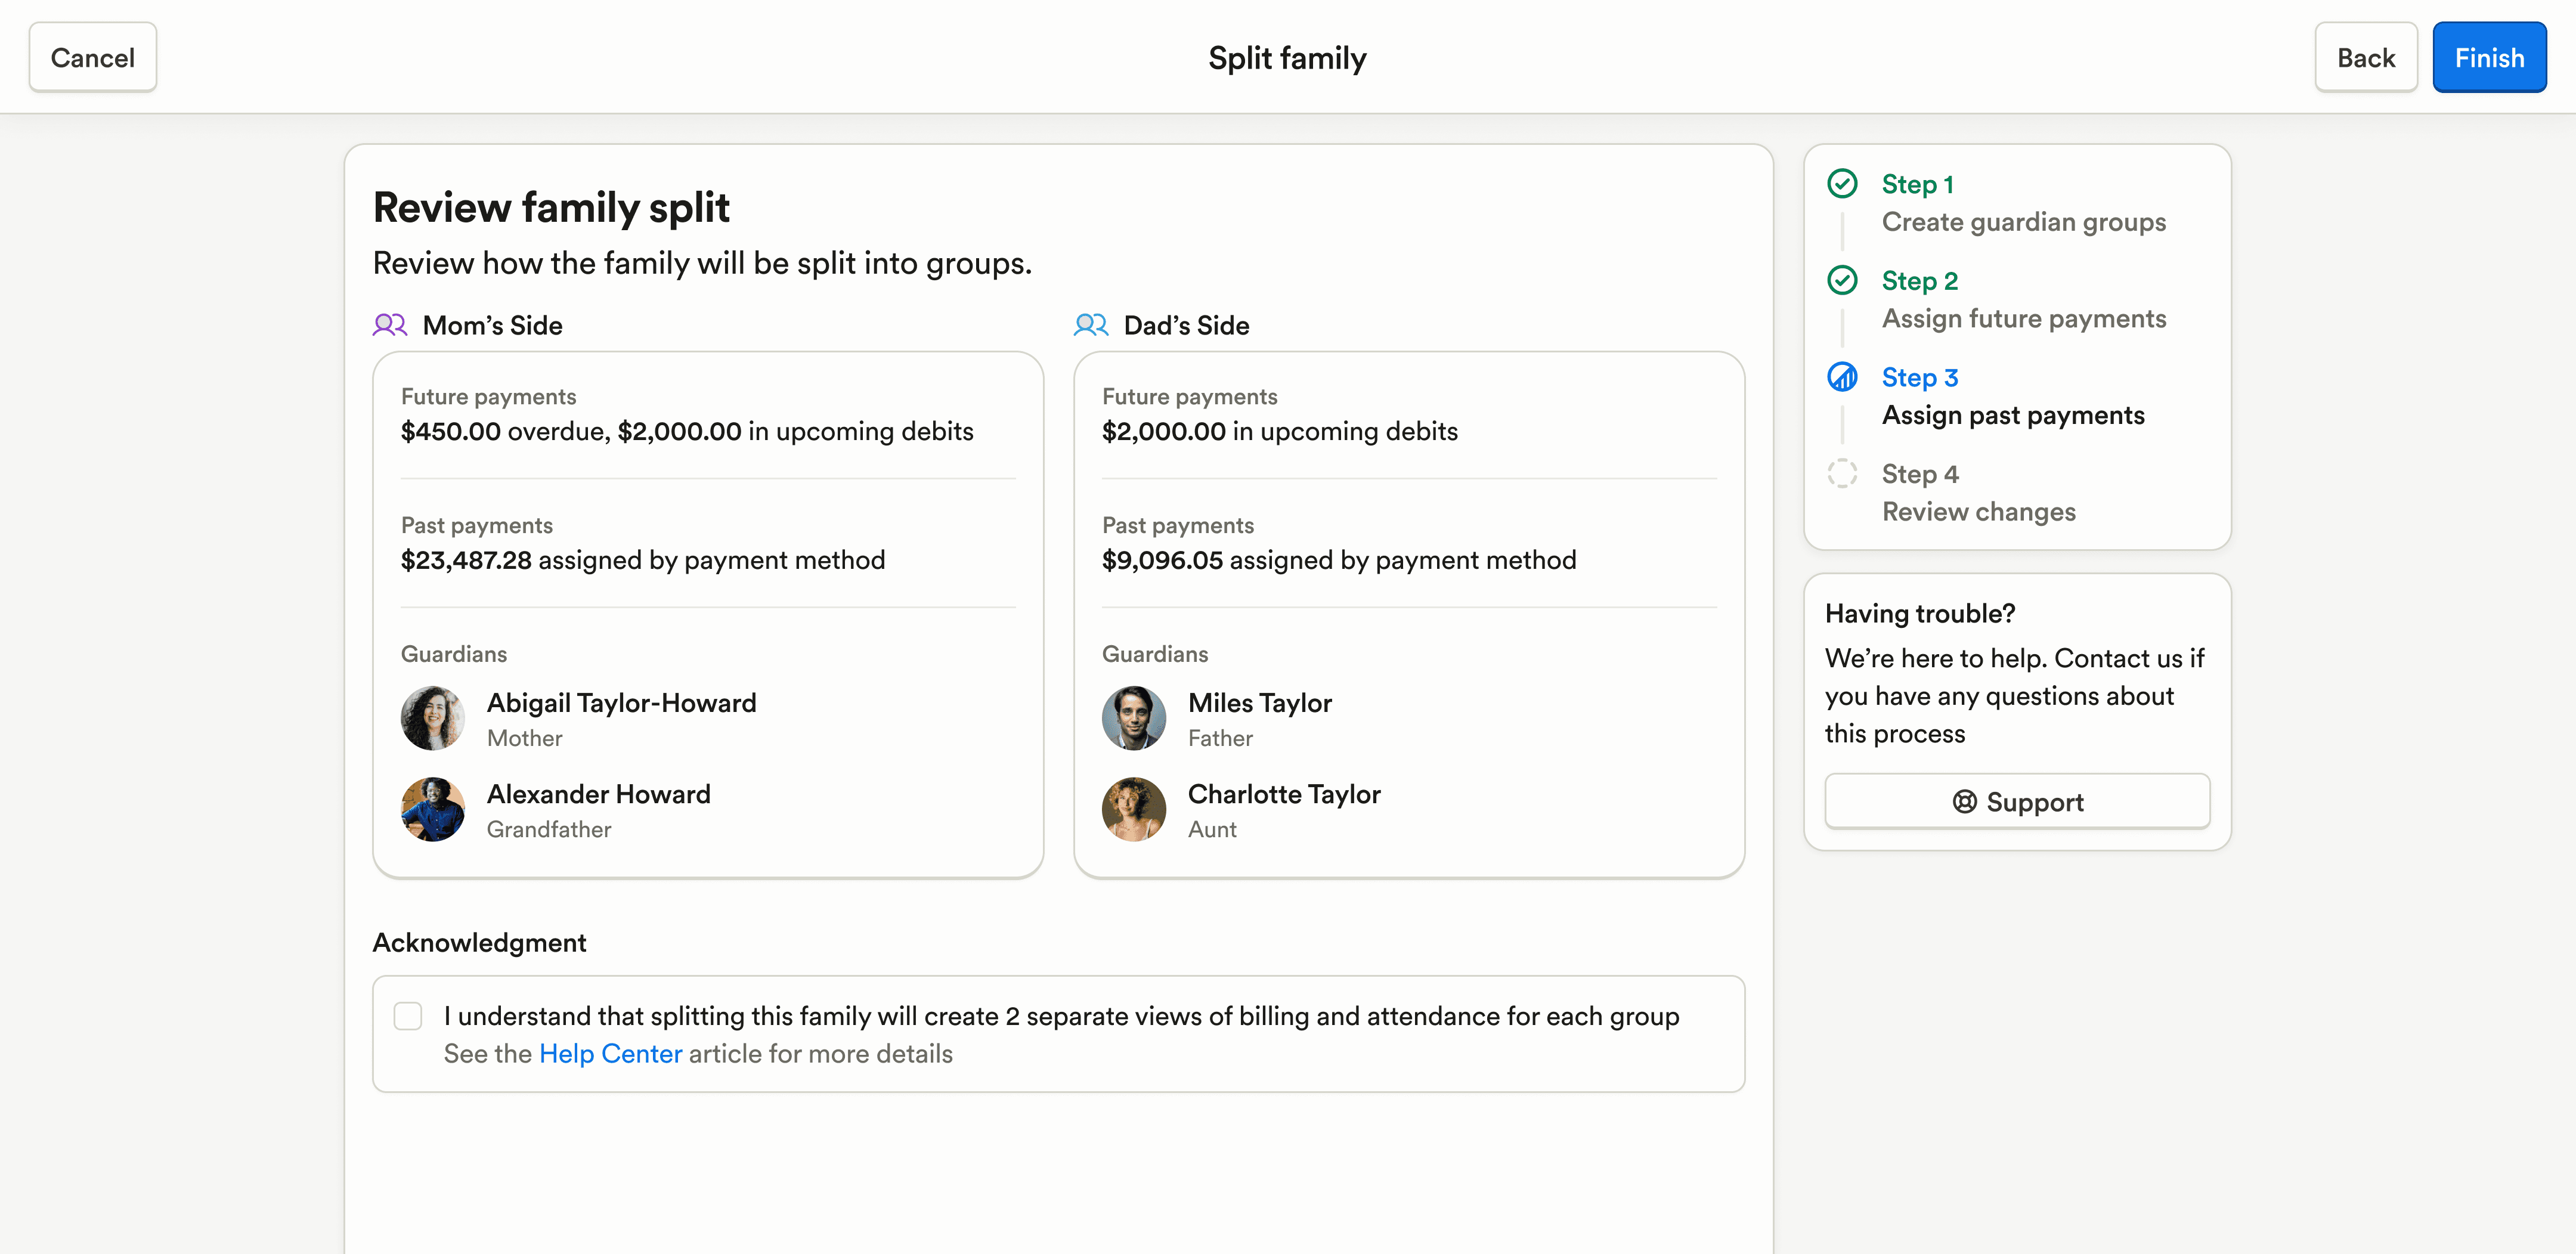The image size is (2576, 1254).
Task: Click the Step 3 in-progress icon
Action: (x=1842, y=377)
